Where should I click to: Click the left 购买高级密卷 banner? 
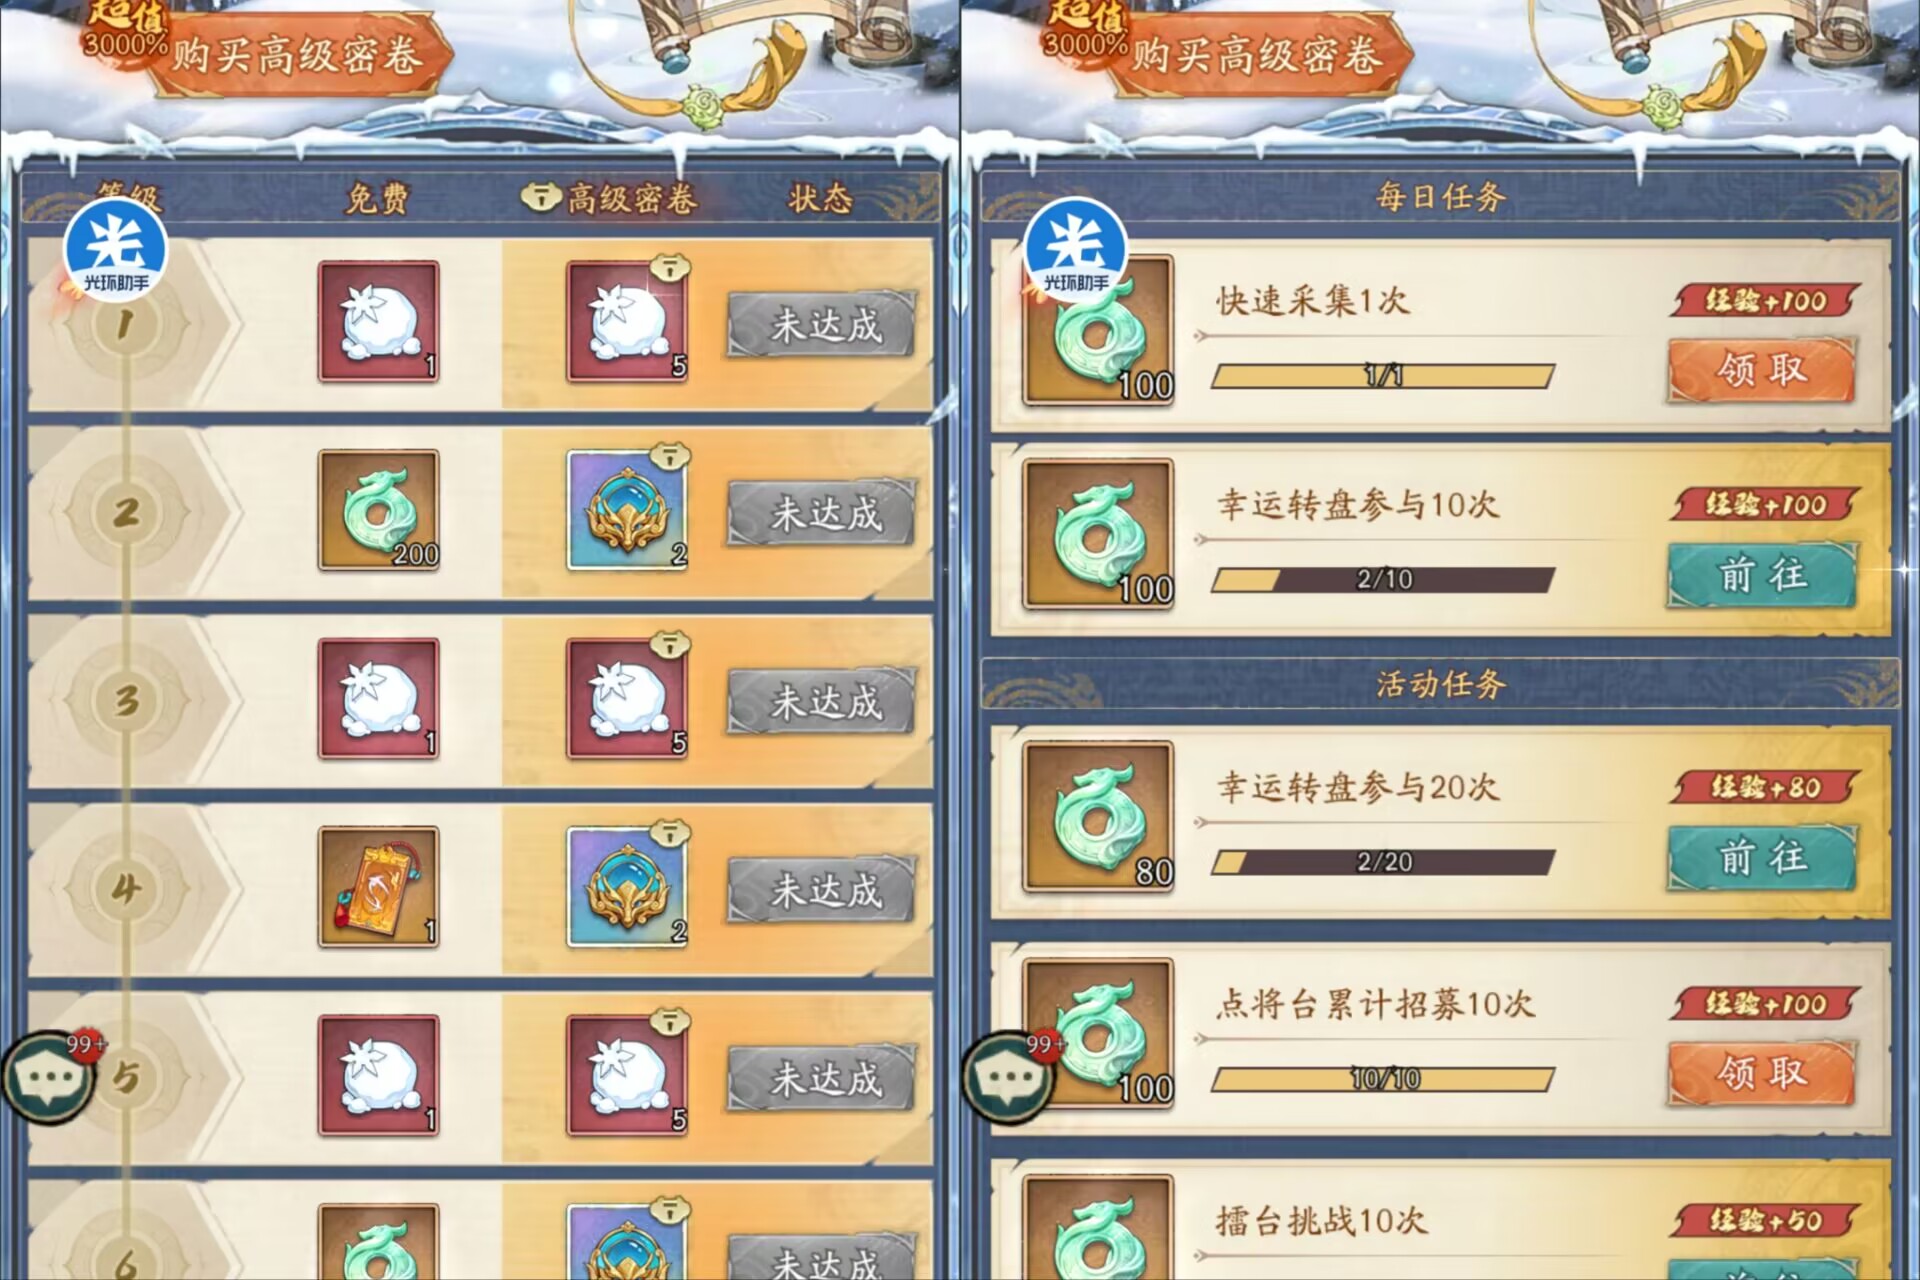296,55
